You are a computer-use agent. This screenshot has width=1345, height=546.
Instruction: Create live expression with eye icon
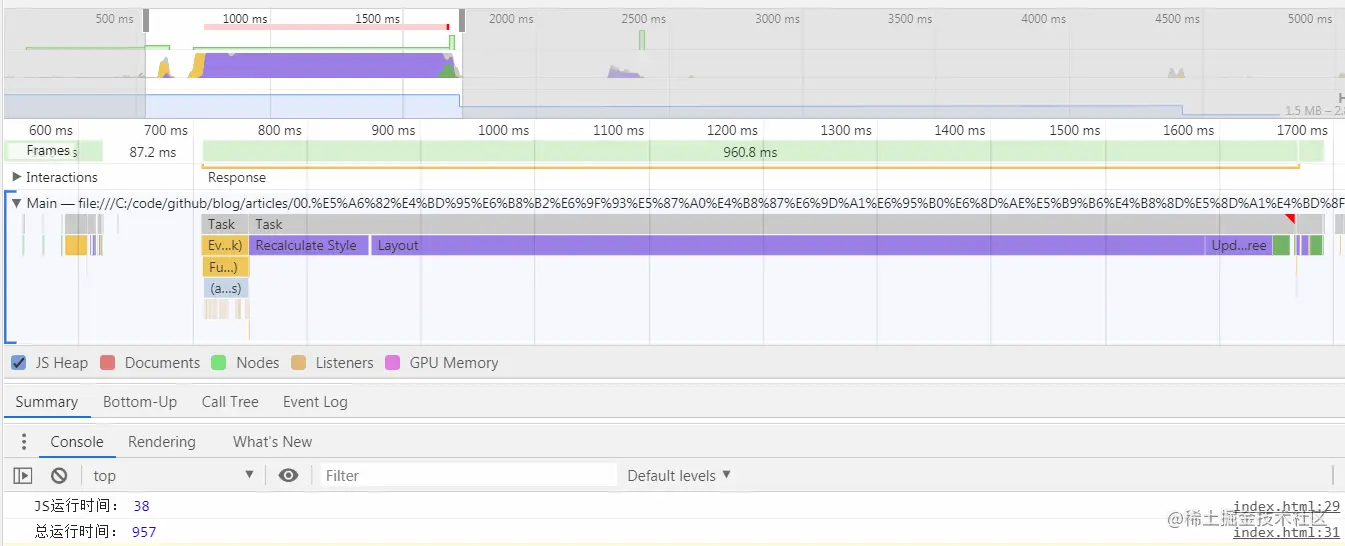click(288, 475)
